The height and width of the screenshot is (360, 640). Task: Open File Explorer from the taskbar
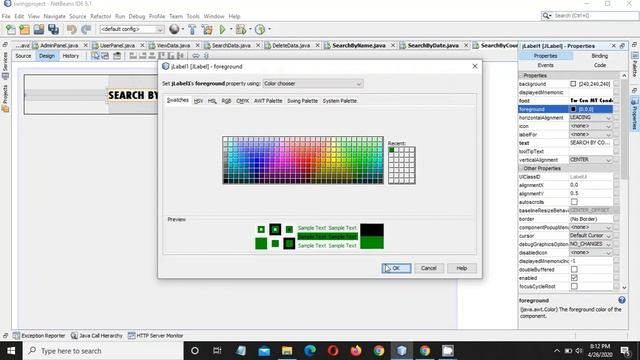click(x=287, y=351)
